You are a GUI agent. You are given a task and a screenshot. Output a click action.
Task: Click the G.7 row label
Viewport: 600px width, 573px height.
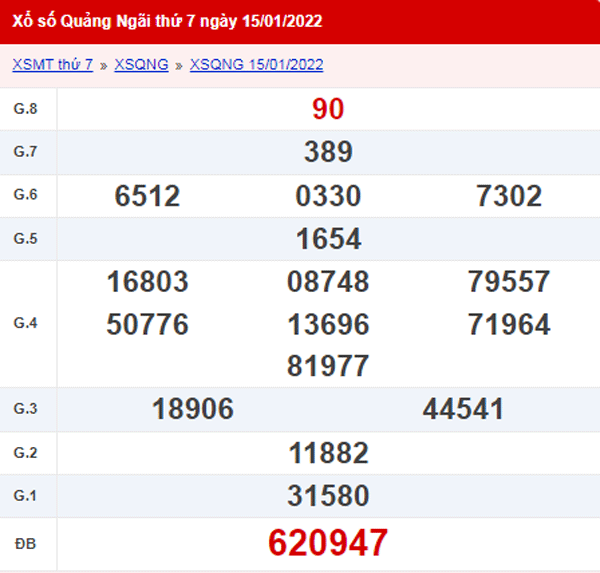26,152
